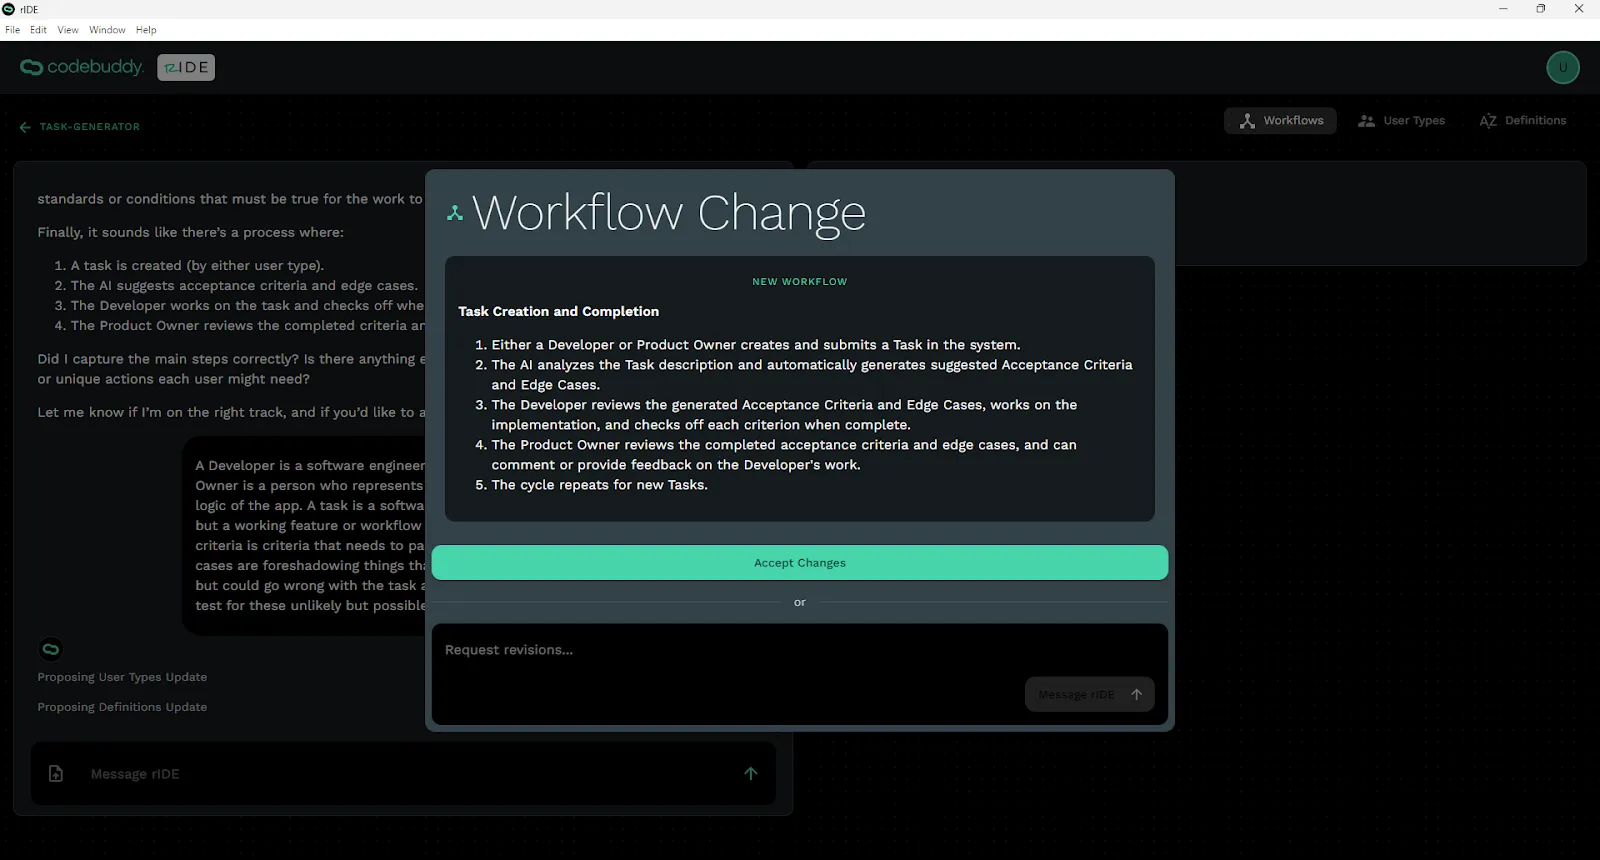The width and height of the screenshot is (1600, 860).
Task: Maximize or restore the rIDE window
Action: (x=1541, y=9)
